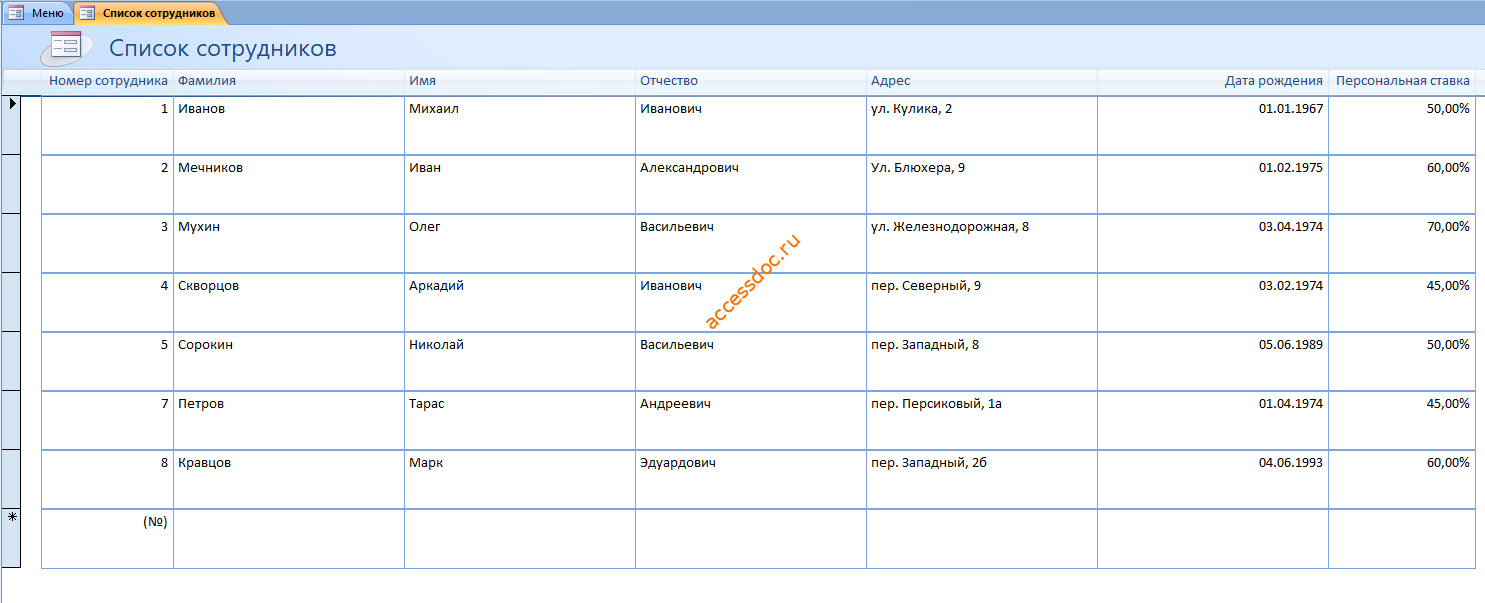Select record selector for Мечников row
This screenshot has height=603, width=1485.
(11, 184)
